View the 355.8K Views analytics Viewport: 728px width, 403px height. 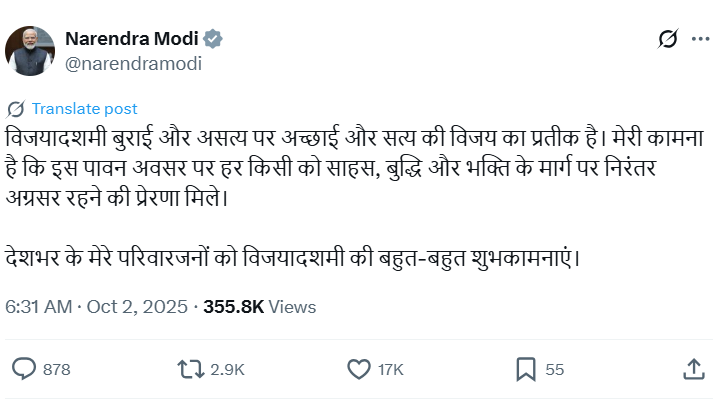click(259, 307)
